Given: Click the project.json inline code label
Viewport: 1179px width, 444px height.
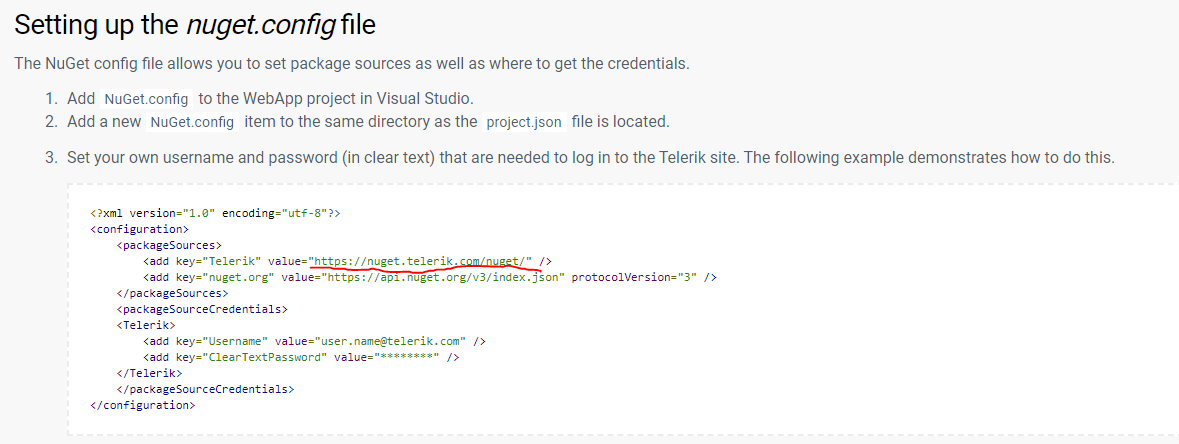Looking at the screenshot, I should (522, 122).
